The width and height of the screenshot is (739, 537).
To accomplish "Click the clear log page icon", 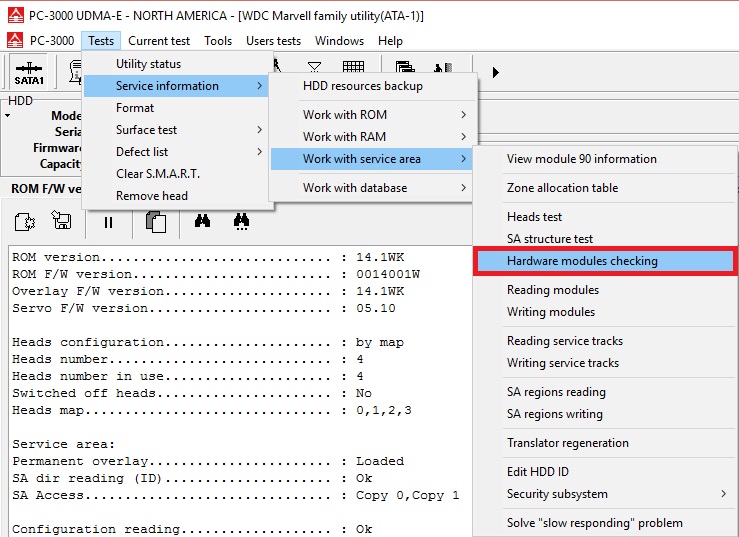I will [x=25, y=221].
